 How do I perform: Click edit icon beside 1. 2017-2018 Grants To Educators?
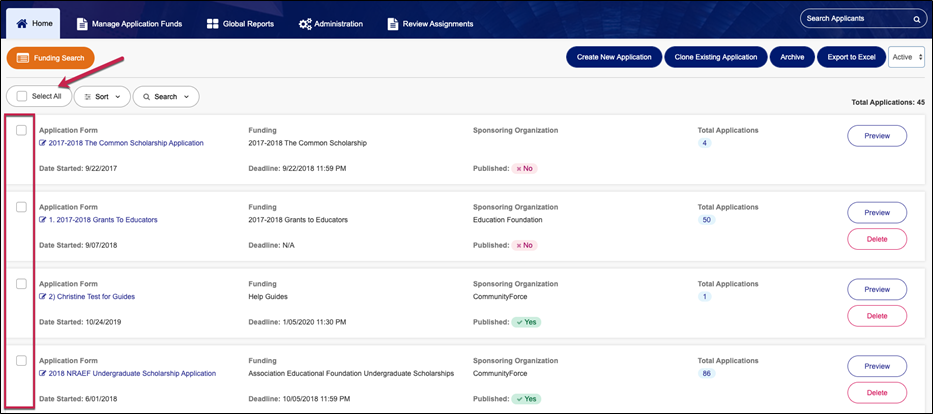pos(42,220)
